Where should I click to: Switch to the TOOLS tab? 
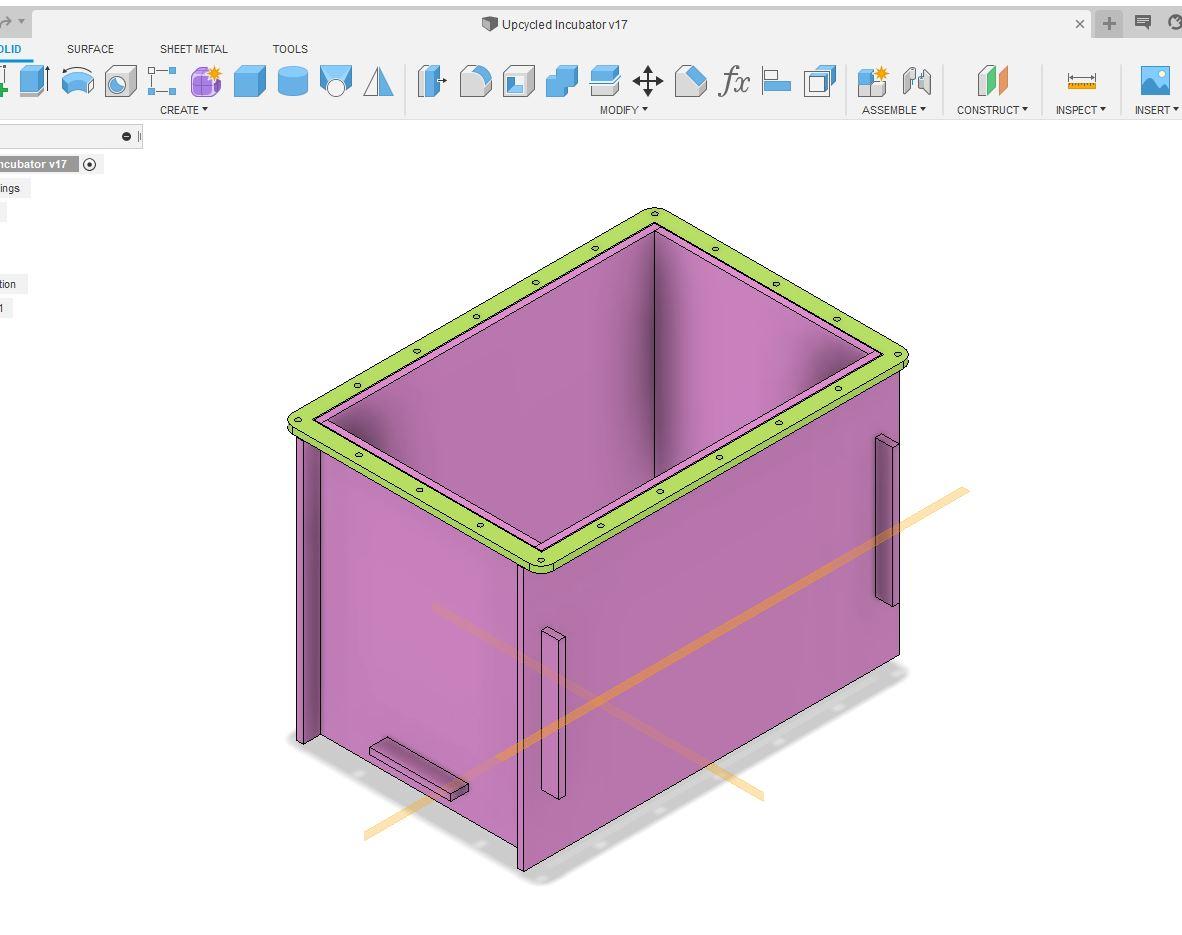tap(290, 49)
